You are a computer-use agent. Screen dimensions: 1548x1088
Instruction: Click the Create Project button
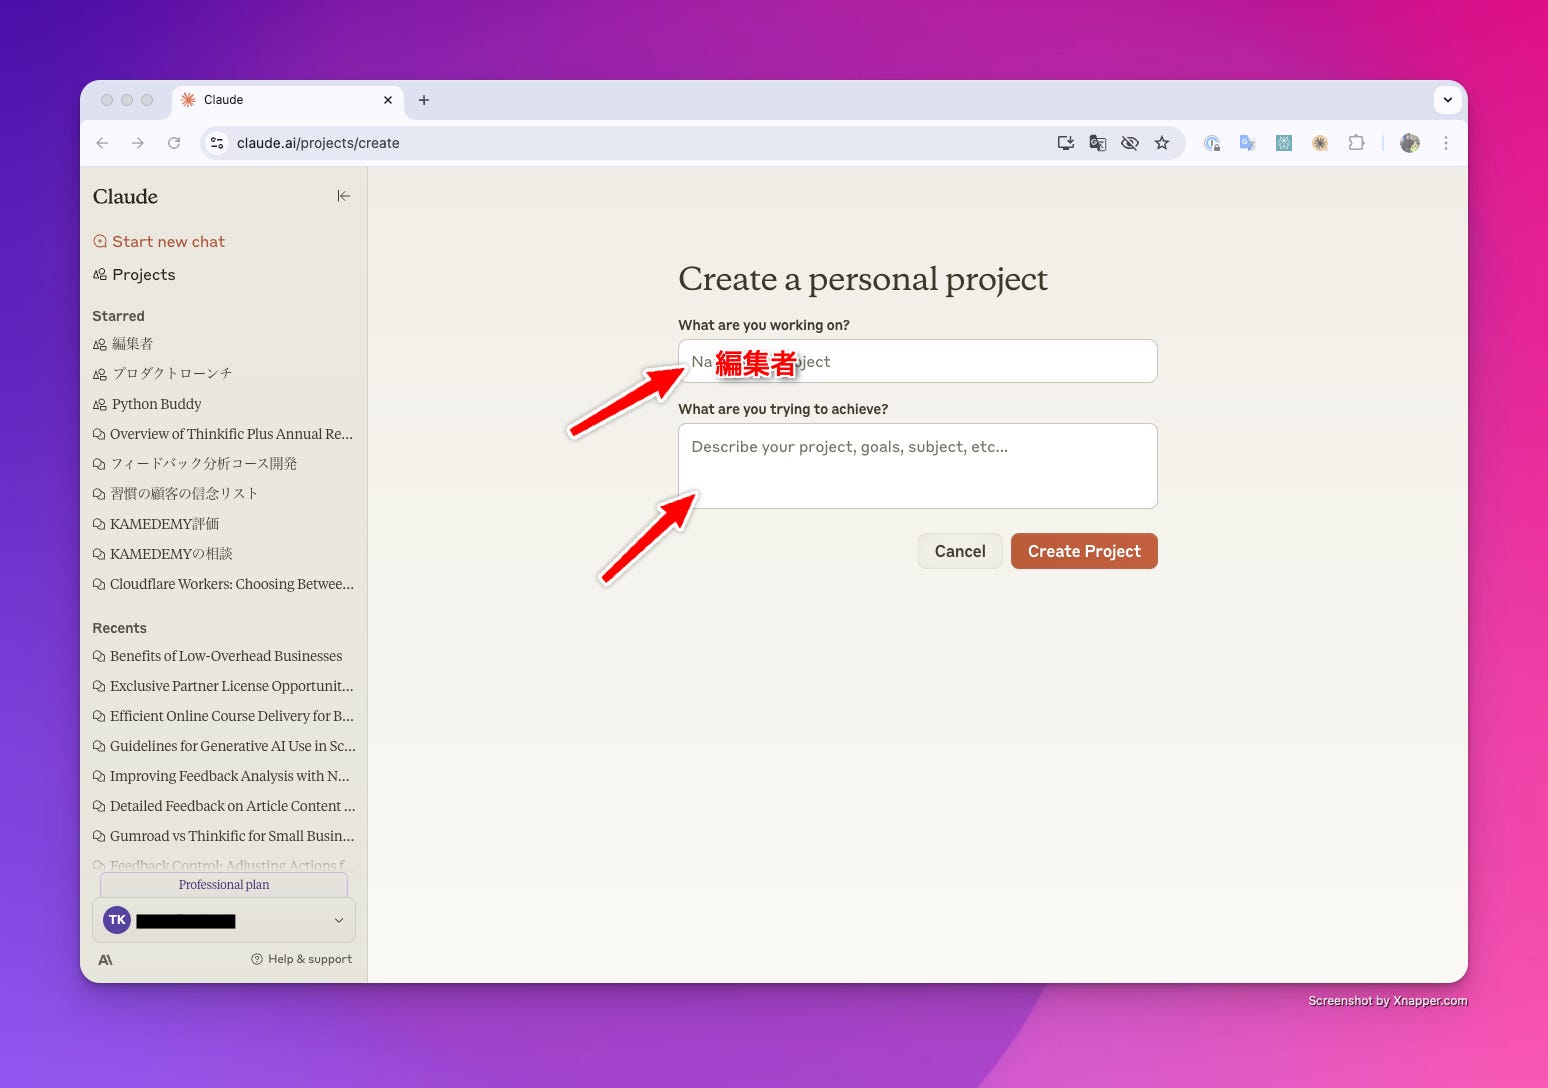(x=1084, y=551)
